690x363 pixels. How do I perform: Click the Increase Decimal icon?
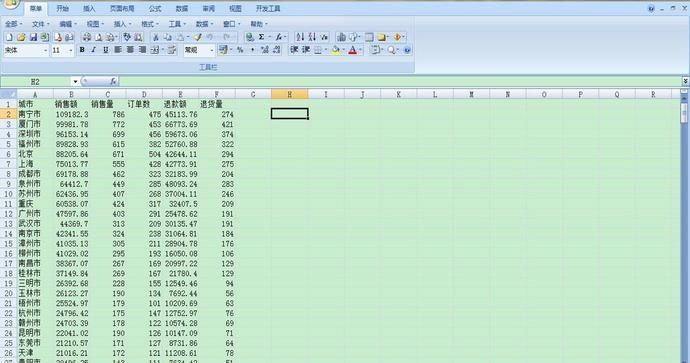click(264, 50)
